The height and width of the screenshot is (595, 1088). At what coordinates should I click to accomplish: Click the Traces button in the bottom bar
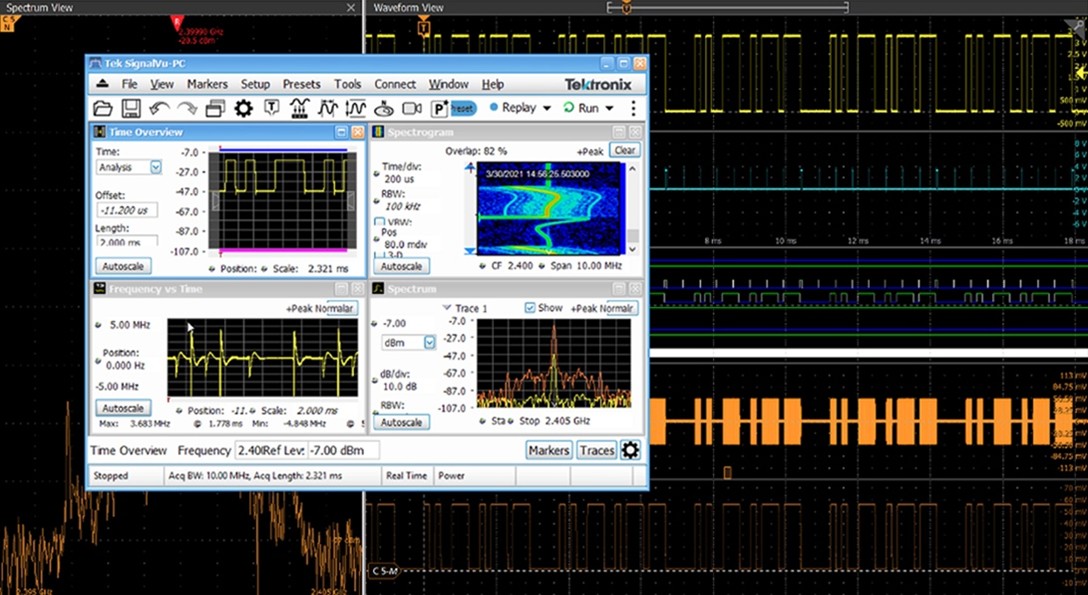pyautogui.click(x=596, y=450)
